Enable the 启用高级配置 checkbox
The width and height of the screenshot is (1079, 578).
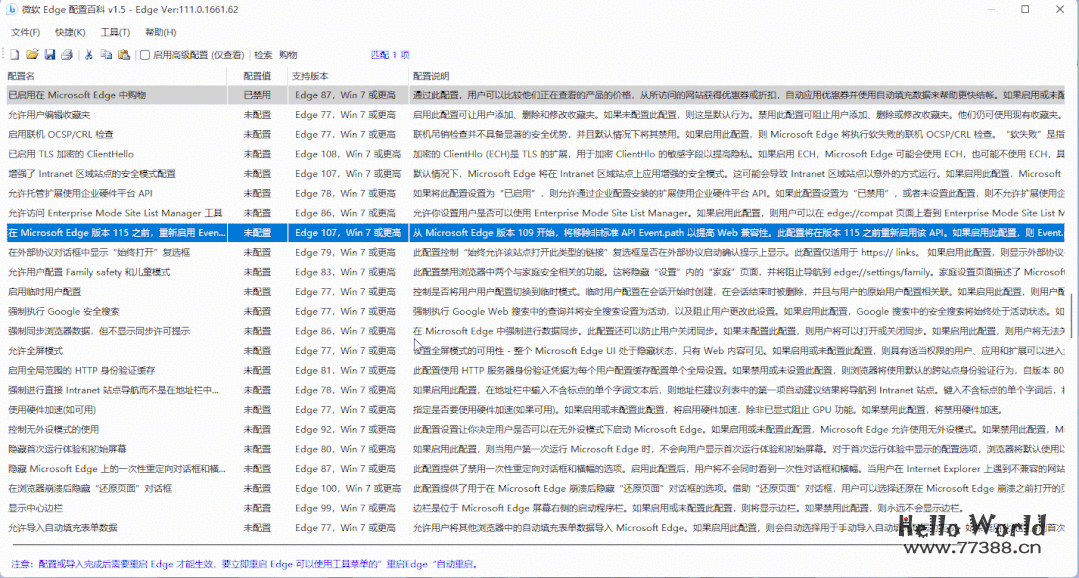point(145,55)
